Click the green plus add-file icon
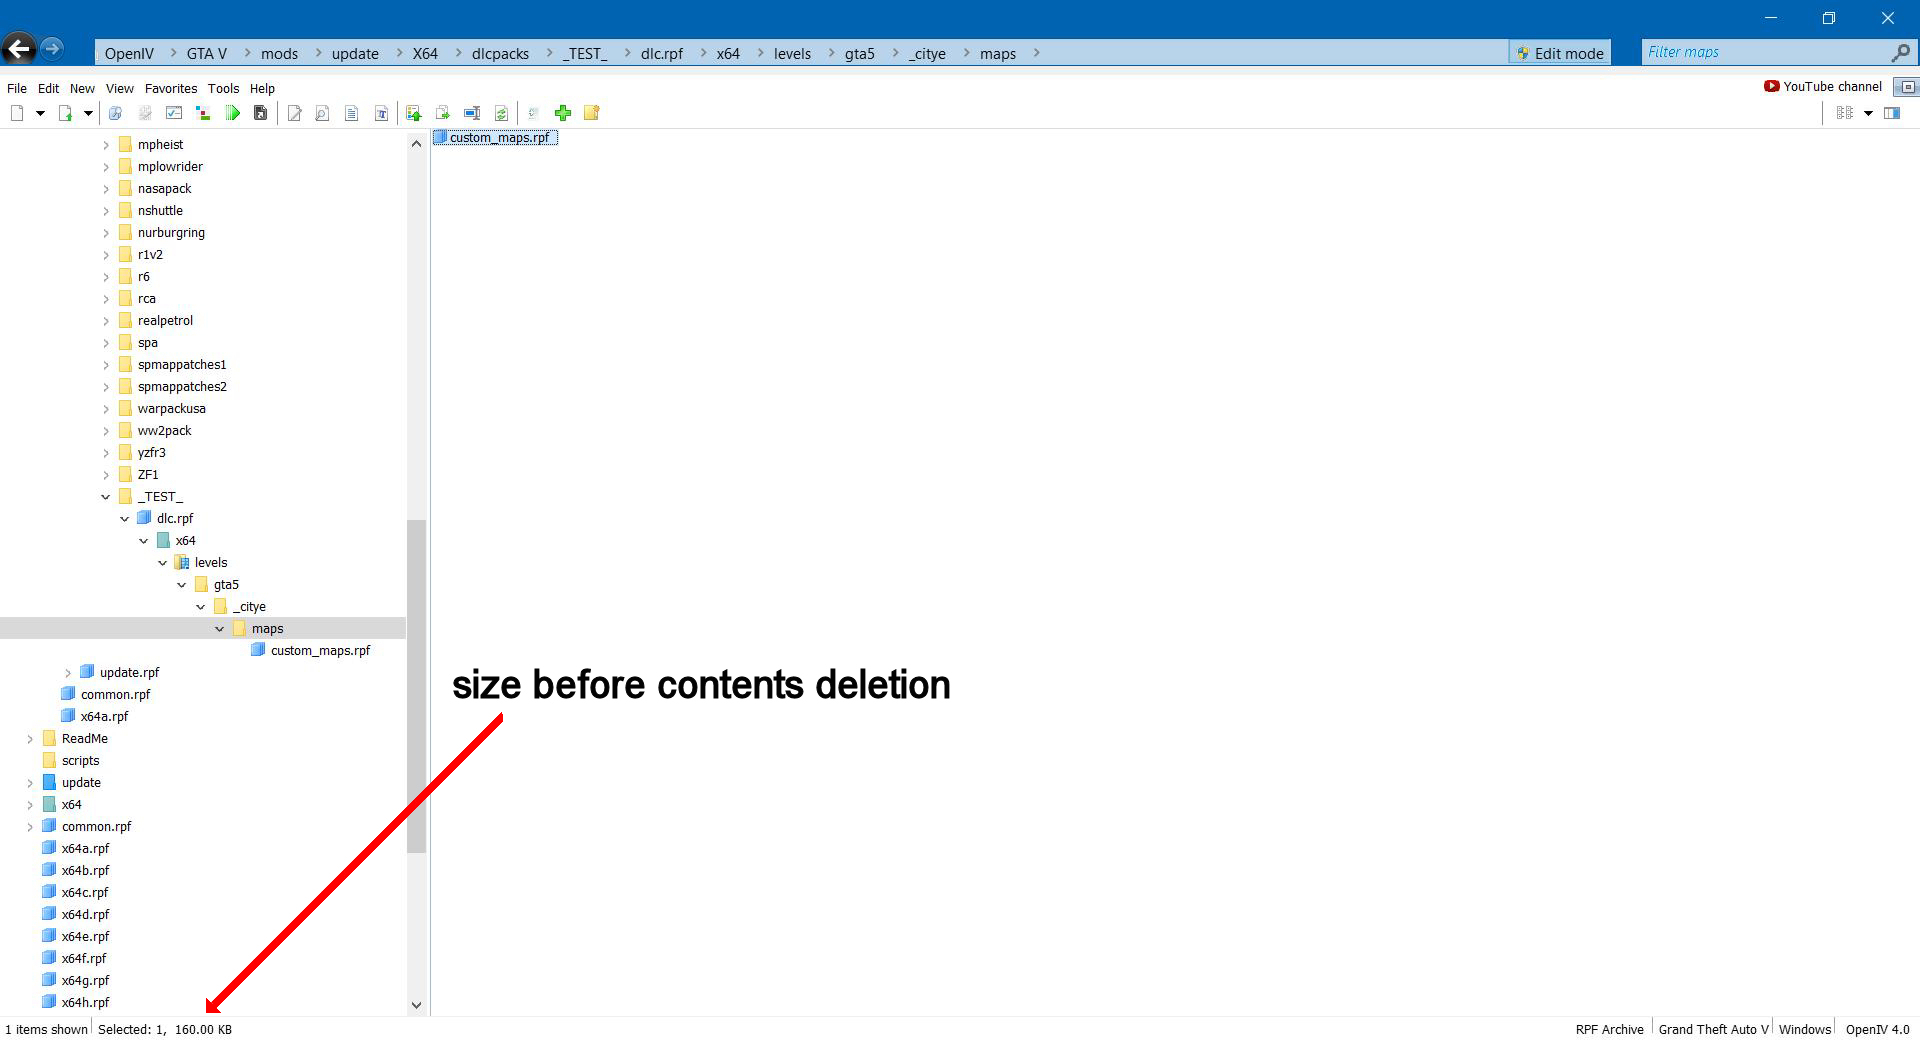This screenshot has width=1920, height=1040. 563,113
